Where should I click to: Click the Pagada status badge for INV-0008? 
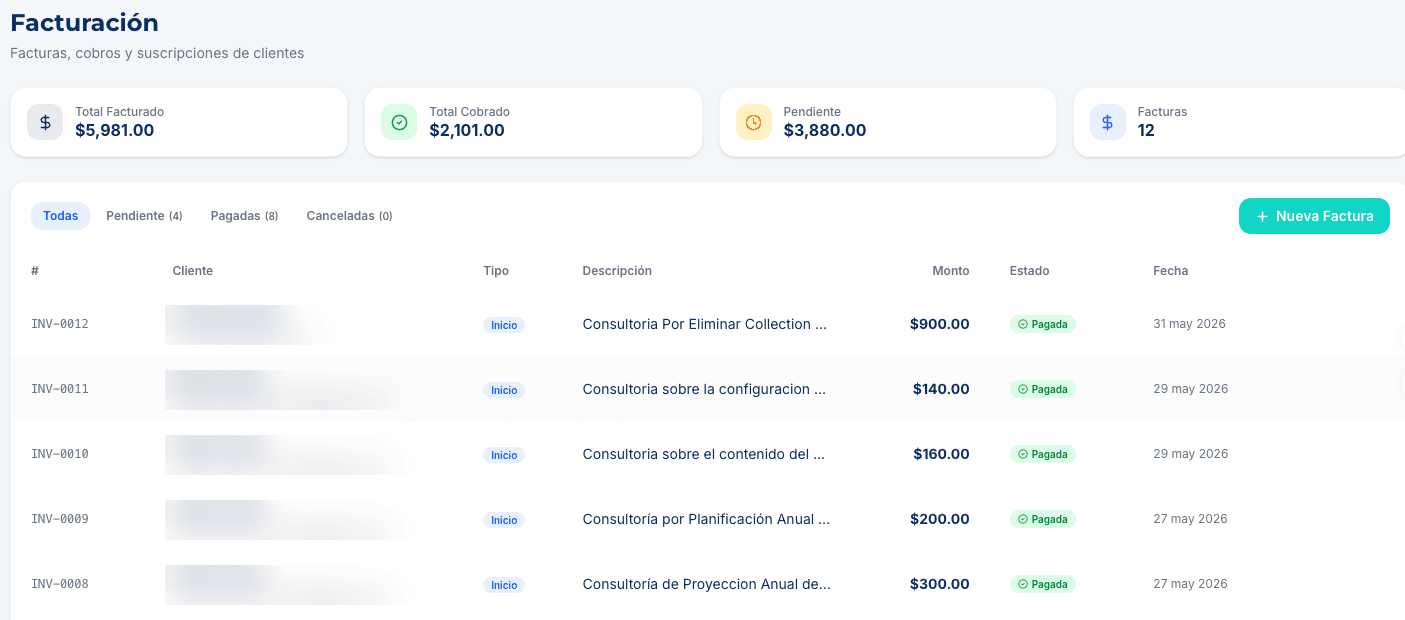tap(1043, 584)
